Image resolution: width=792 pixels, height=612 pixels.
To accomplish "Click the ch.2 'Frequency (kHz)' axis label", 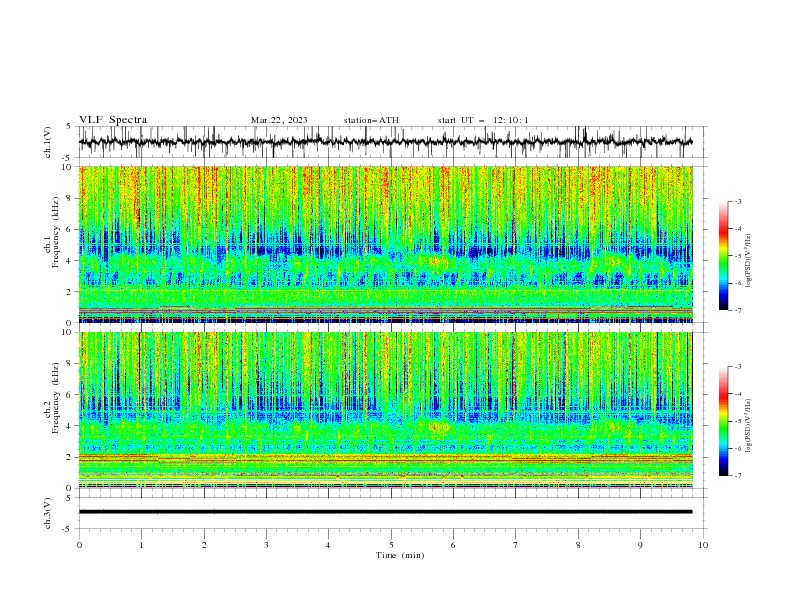I will pyautogui.click(x=56, y=398).
